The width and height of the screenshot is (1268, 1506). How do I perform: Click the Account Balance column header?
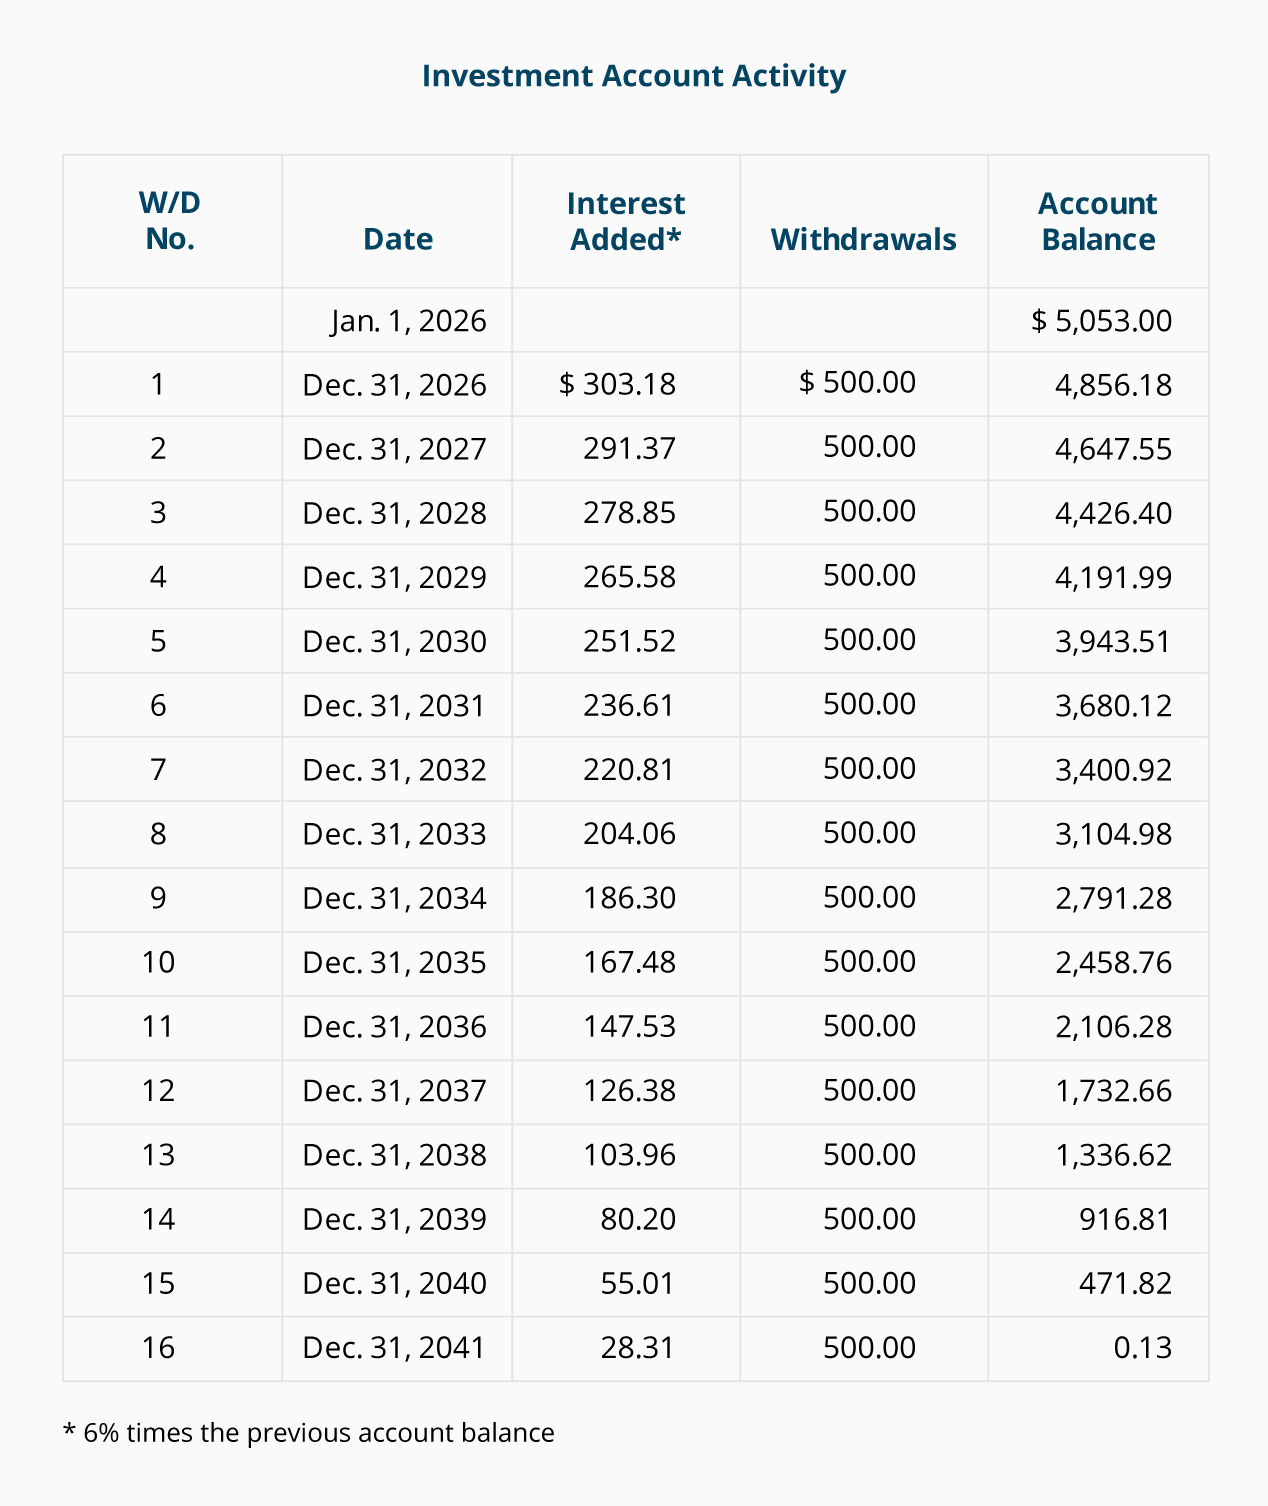tap(1098, 221)
